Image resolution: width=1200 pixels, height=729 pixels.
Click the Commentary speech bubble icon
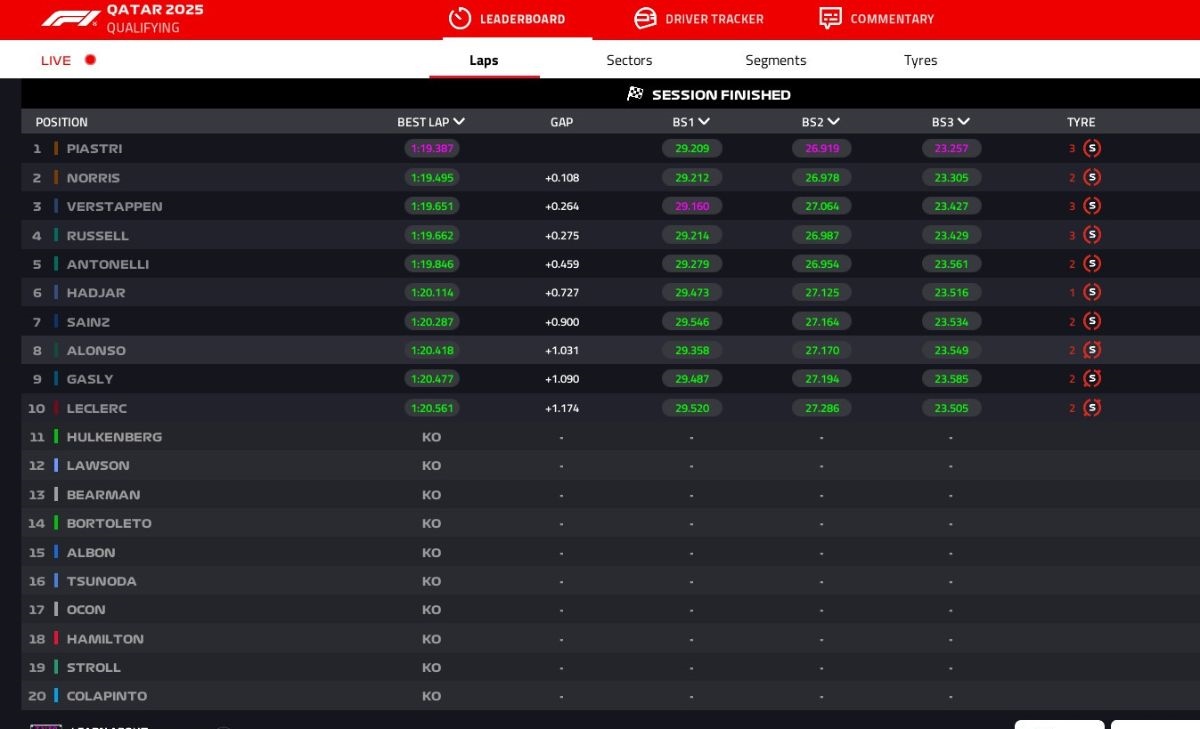tap(830, 18)
